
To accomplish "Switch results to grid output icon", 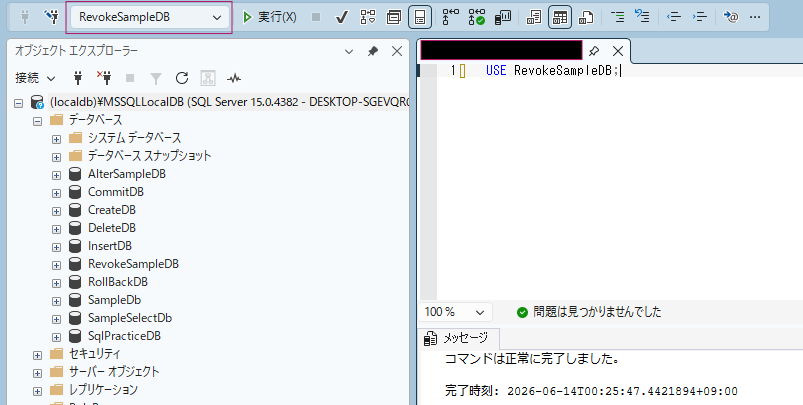I will click(560, 17).
